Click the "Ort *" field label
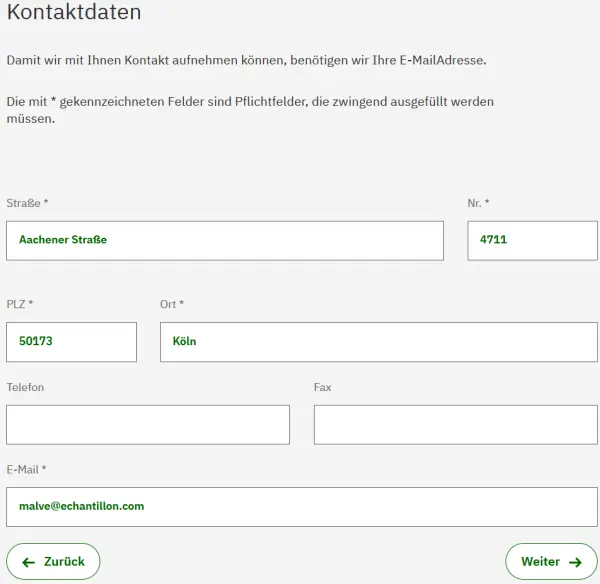Screen dimensions: 600x584 172,304
